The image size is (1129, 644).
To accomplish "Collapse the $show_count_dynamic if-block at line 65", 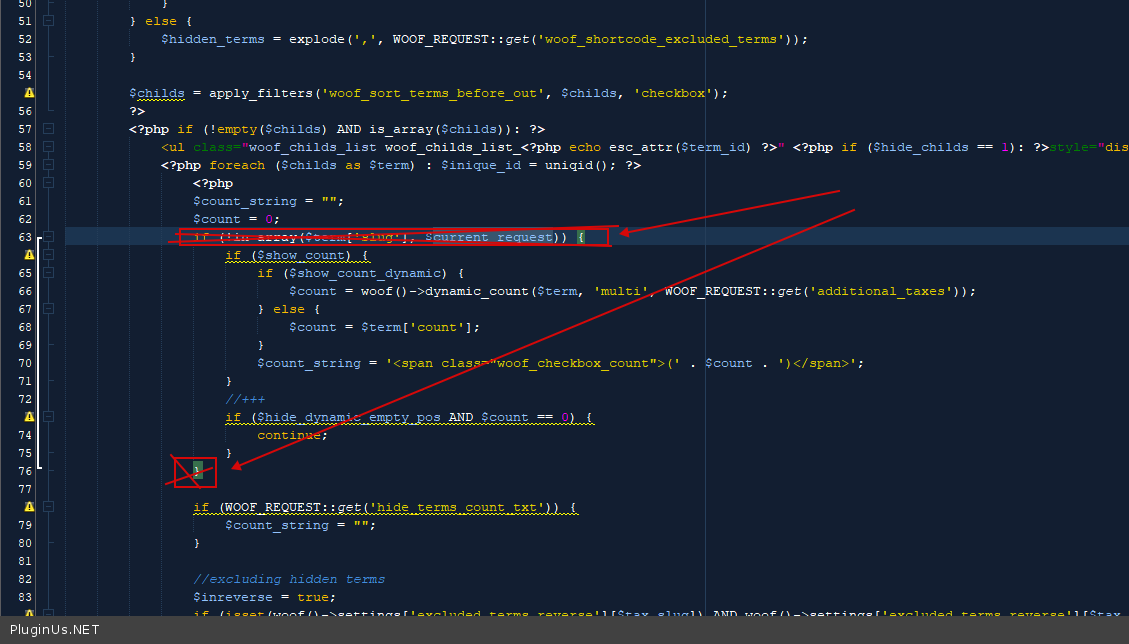I will point(49,273).
